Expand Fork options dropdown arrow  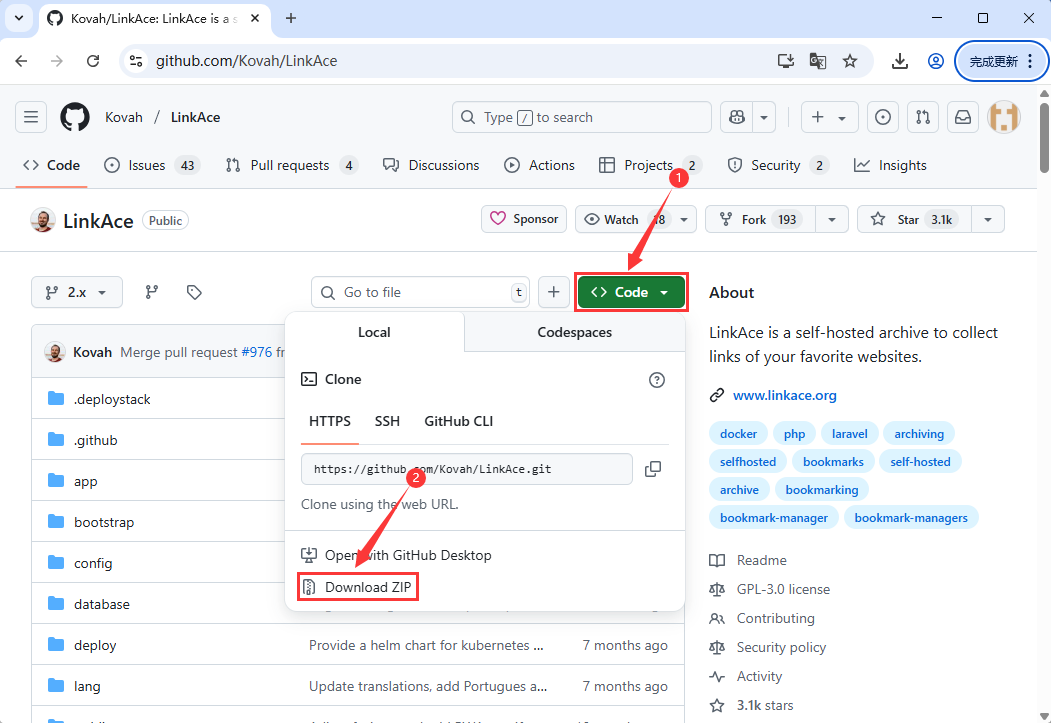coord(832,219)
